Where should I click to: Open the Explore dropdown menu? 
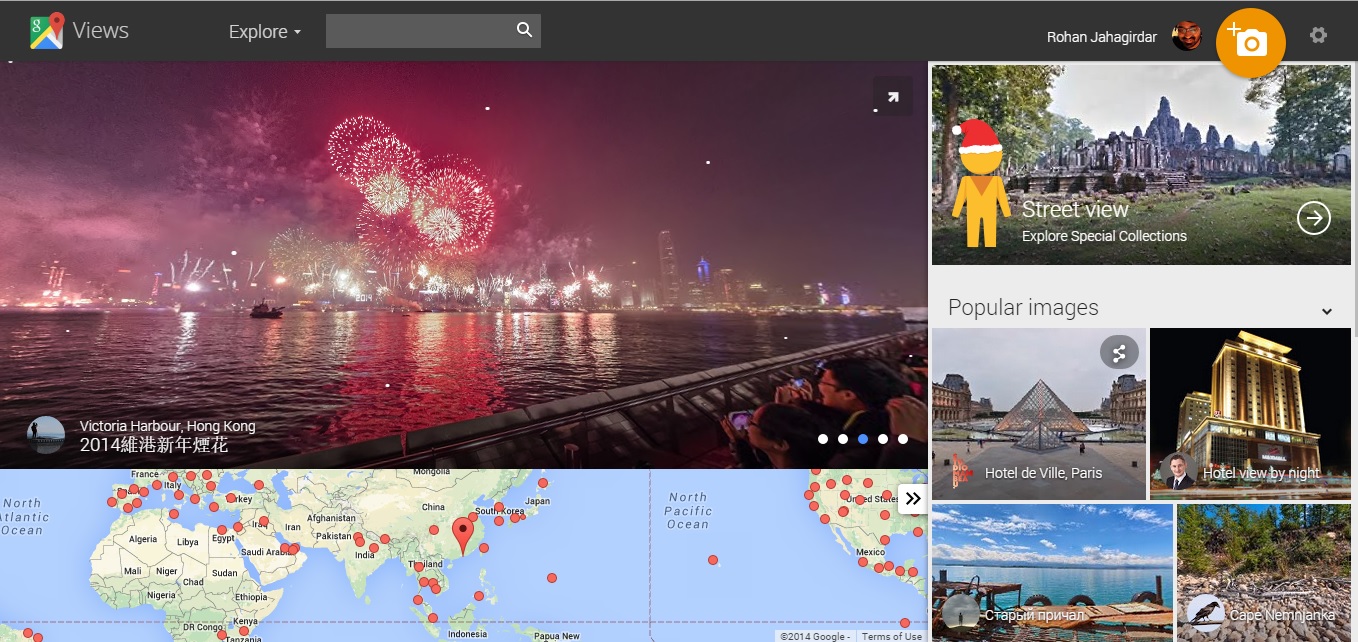point(265,32)
